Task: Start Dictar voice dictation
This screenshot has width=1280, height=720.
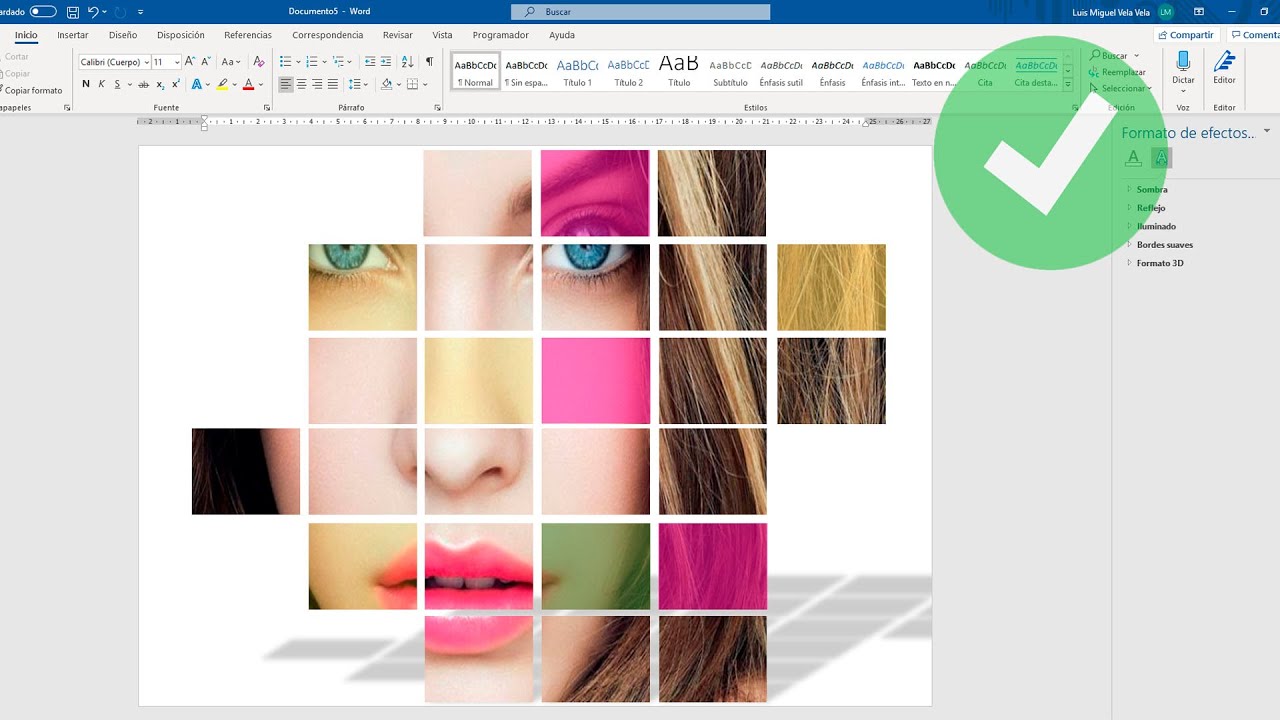Action: [1183, 70]
